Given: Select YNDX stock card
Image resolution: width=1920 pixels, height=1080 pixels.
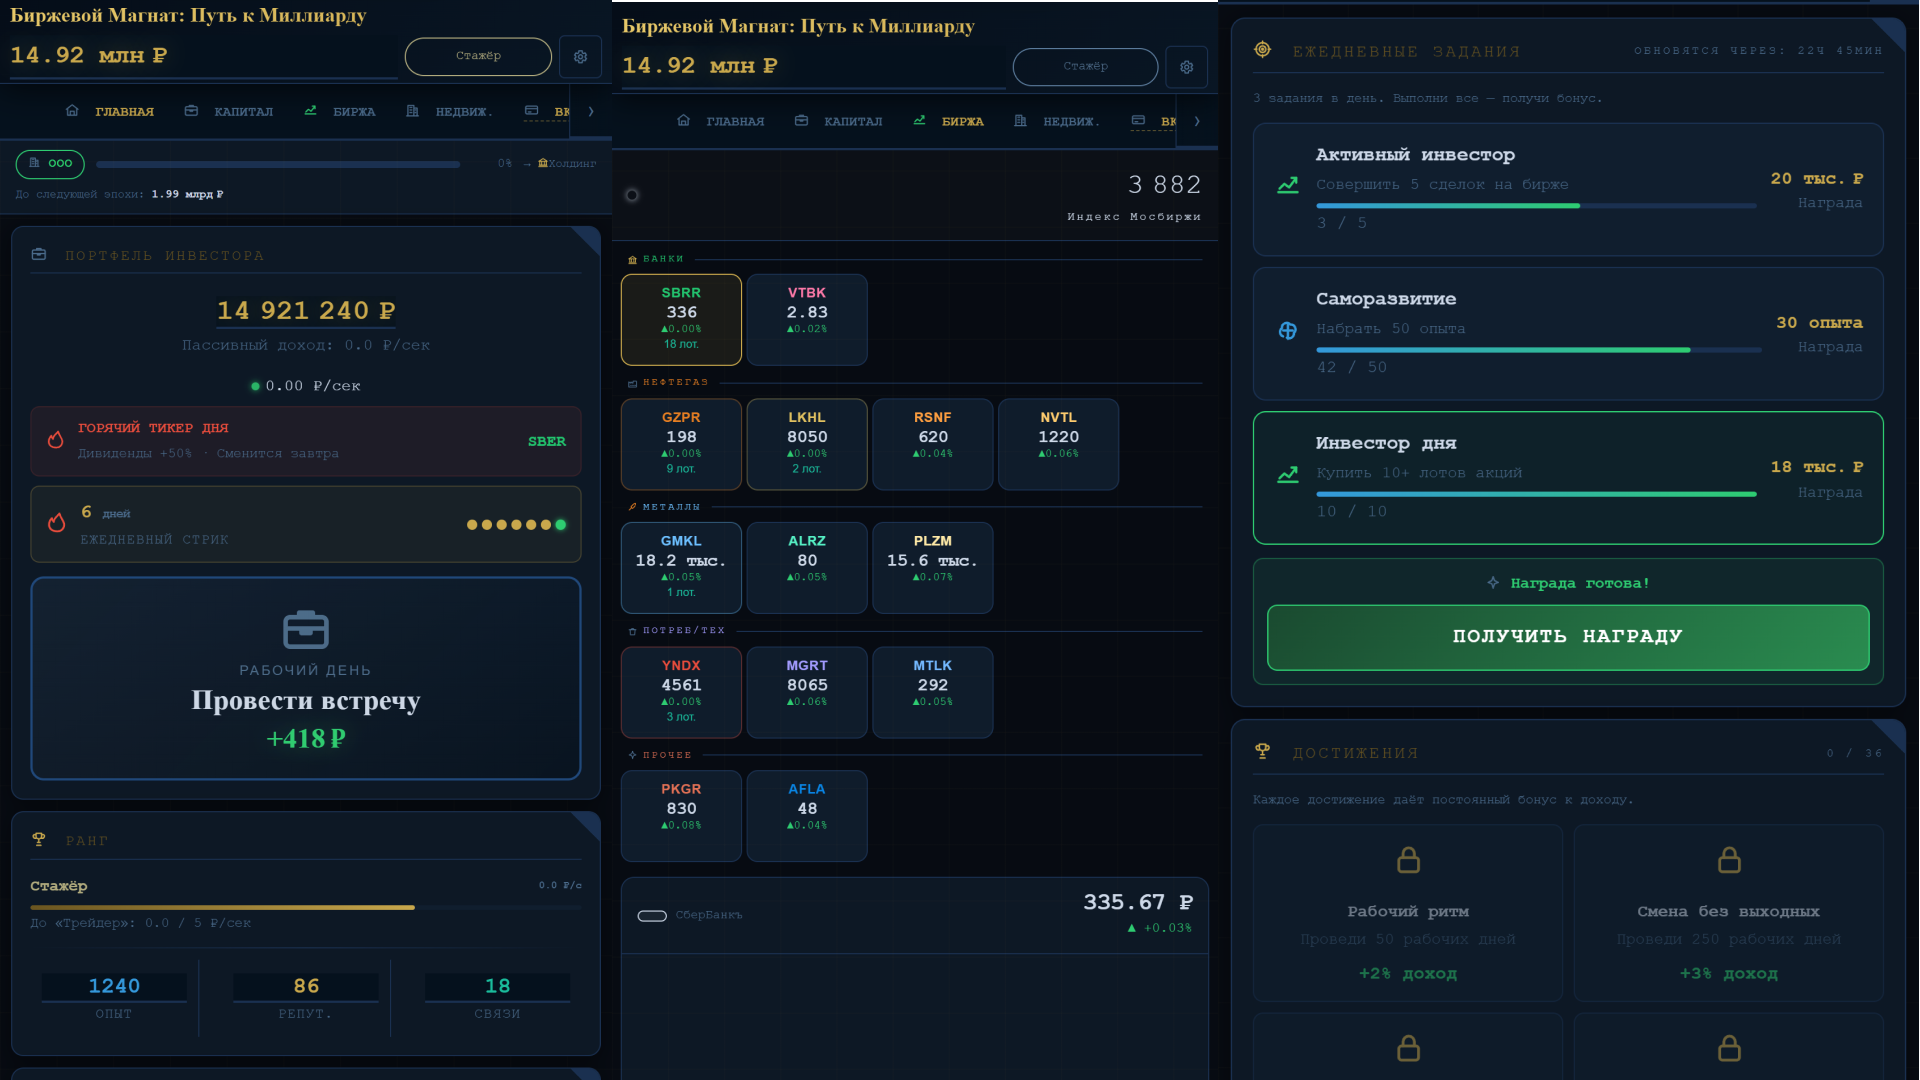Looking at the screenshot, I should [681, 692].
